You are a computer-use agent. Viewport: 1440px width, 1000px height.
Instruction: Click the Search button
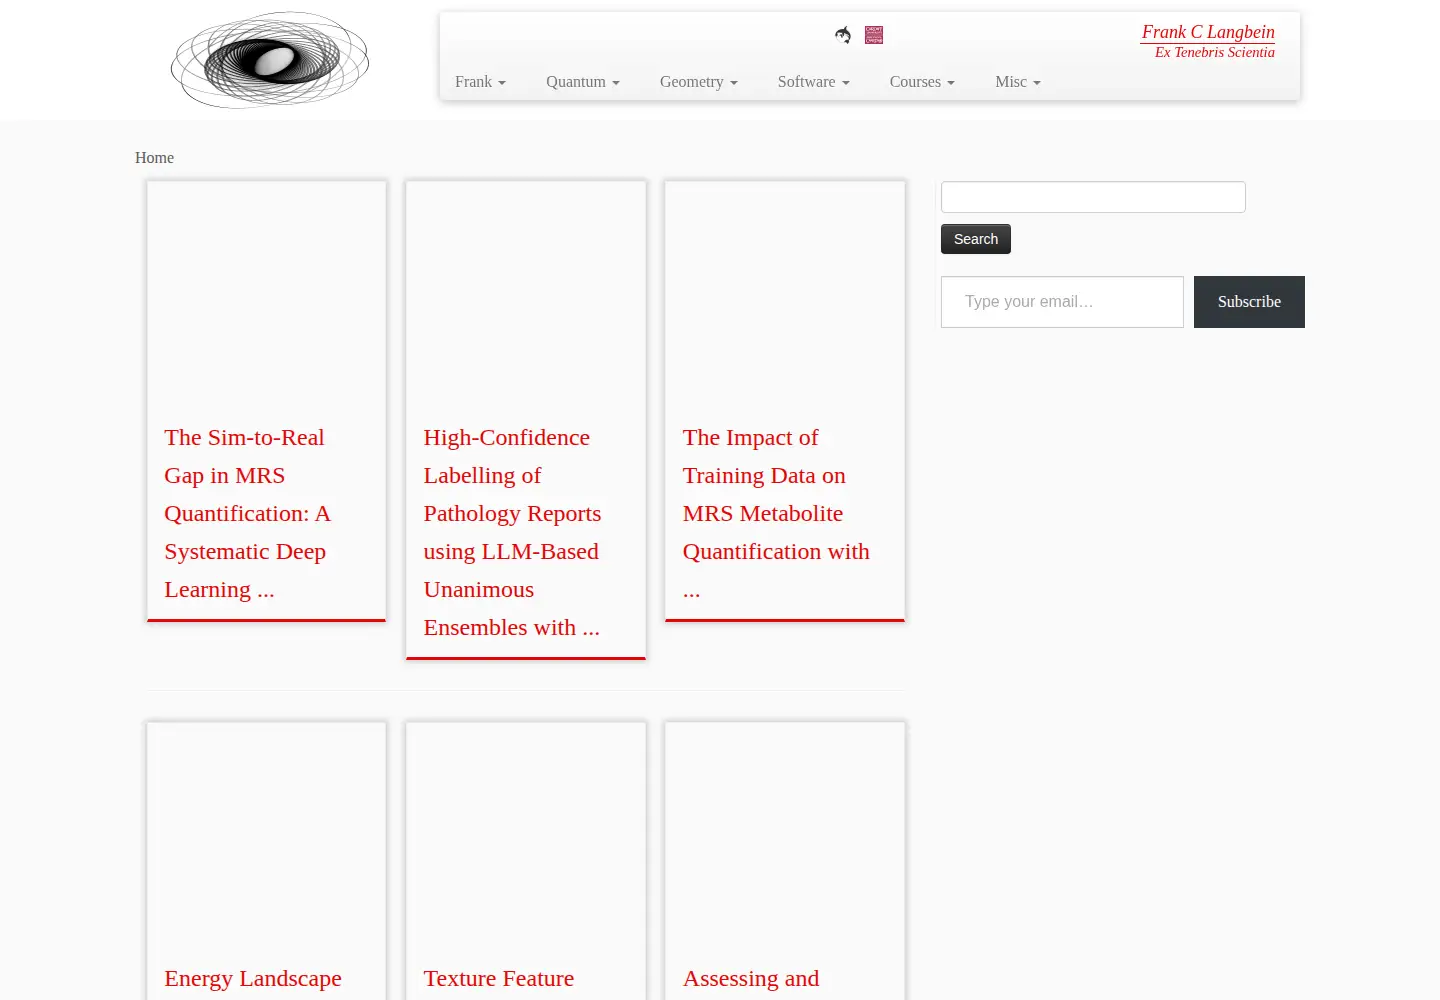pyautogui.click(x=976, y=239)
